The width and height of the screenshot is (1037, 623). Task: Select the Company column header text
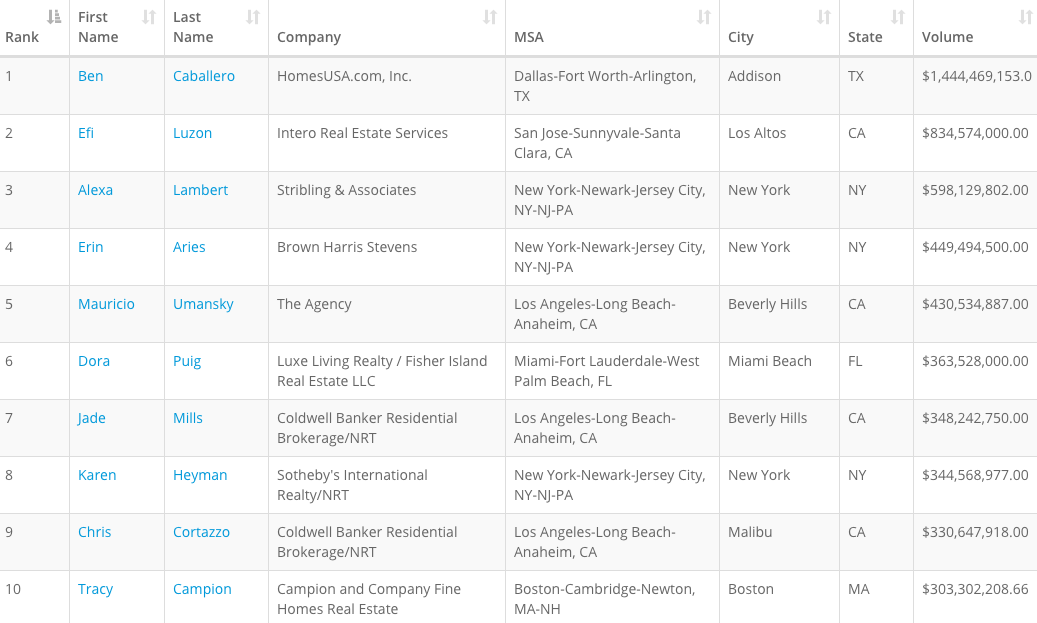point(309,37)
